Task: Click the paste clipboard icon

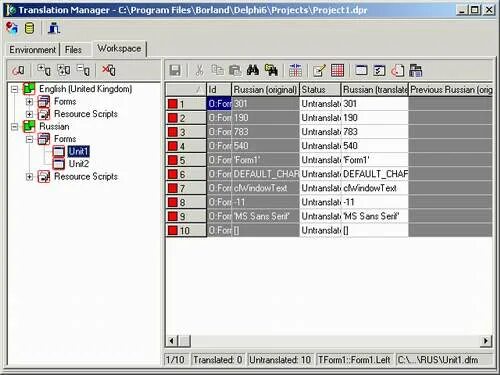Action: [x=235, y=71]
